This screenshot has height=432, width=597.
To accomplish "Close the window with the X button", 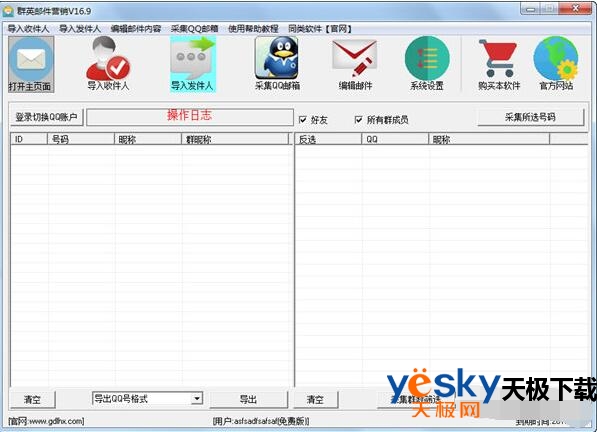I will (576, 9).
